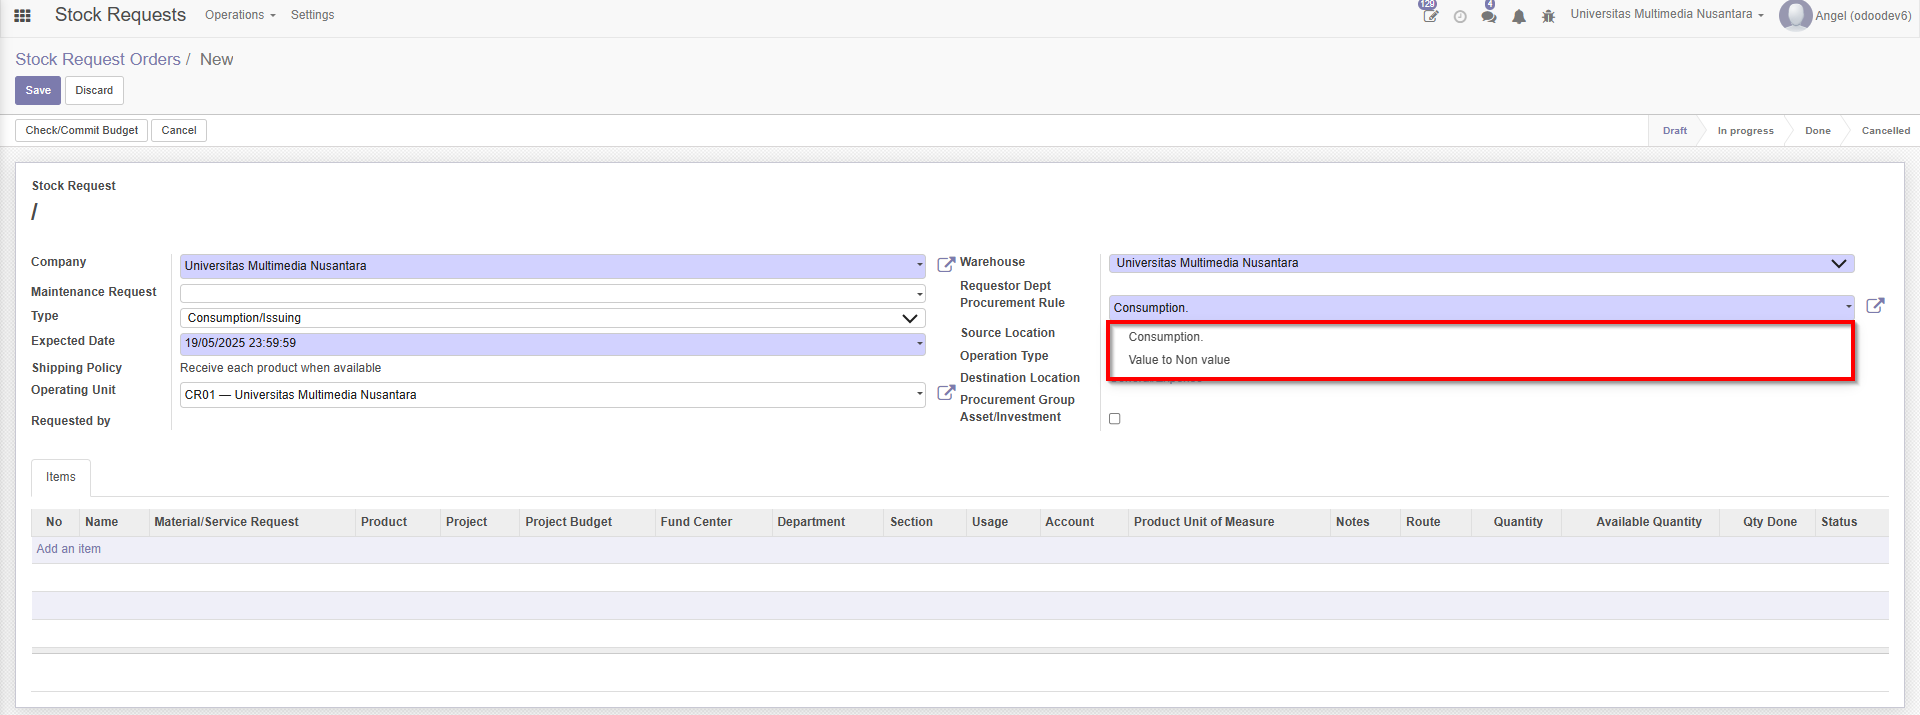1920x715 pixels.
Task: Click the user avatar picture
Action: [x=1795, y=15]
